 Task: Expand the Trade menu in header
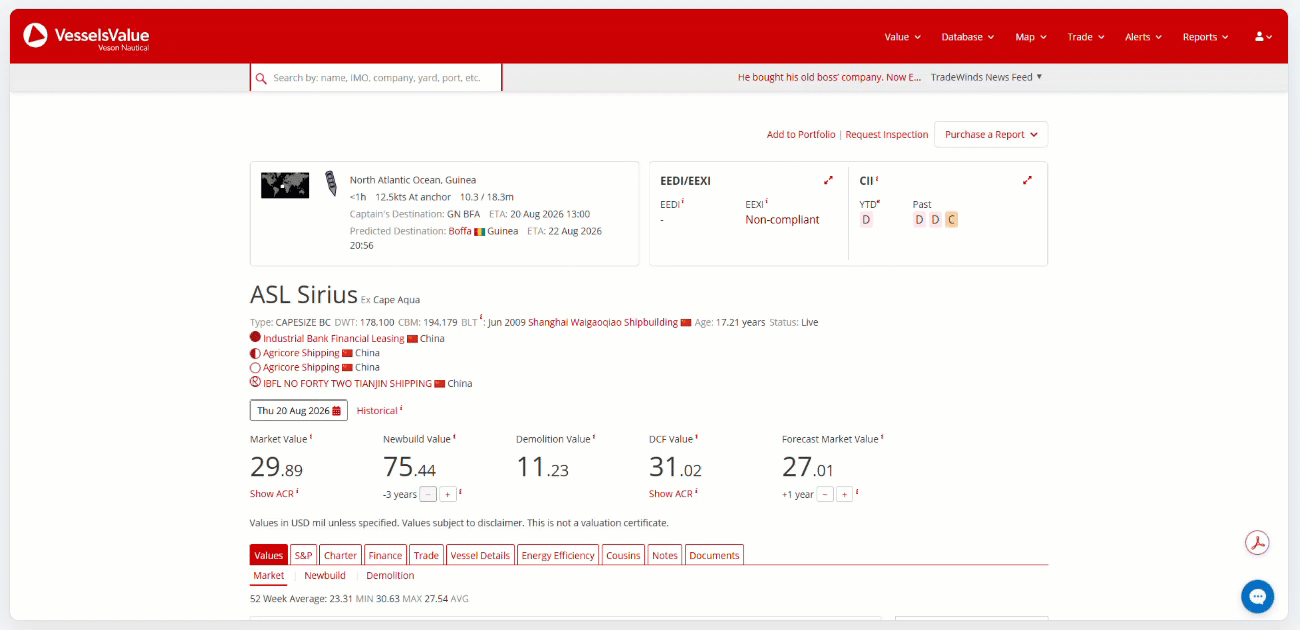(1086, 37)
